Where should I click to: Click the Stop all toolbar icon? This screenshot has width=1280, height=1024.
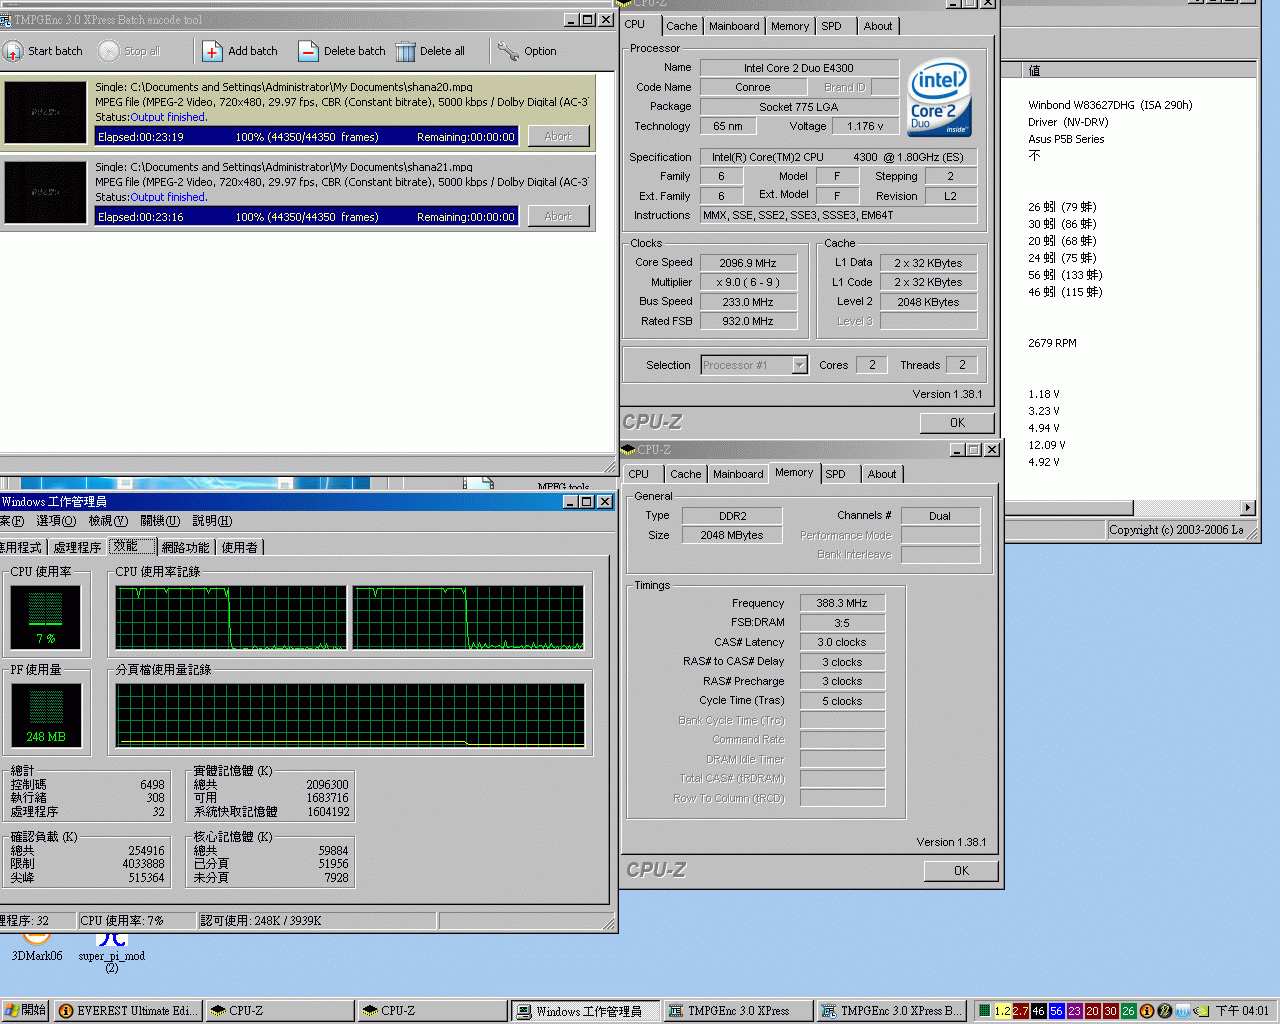(108, 51)
